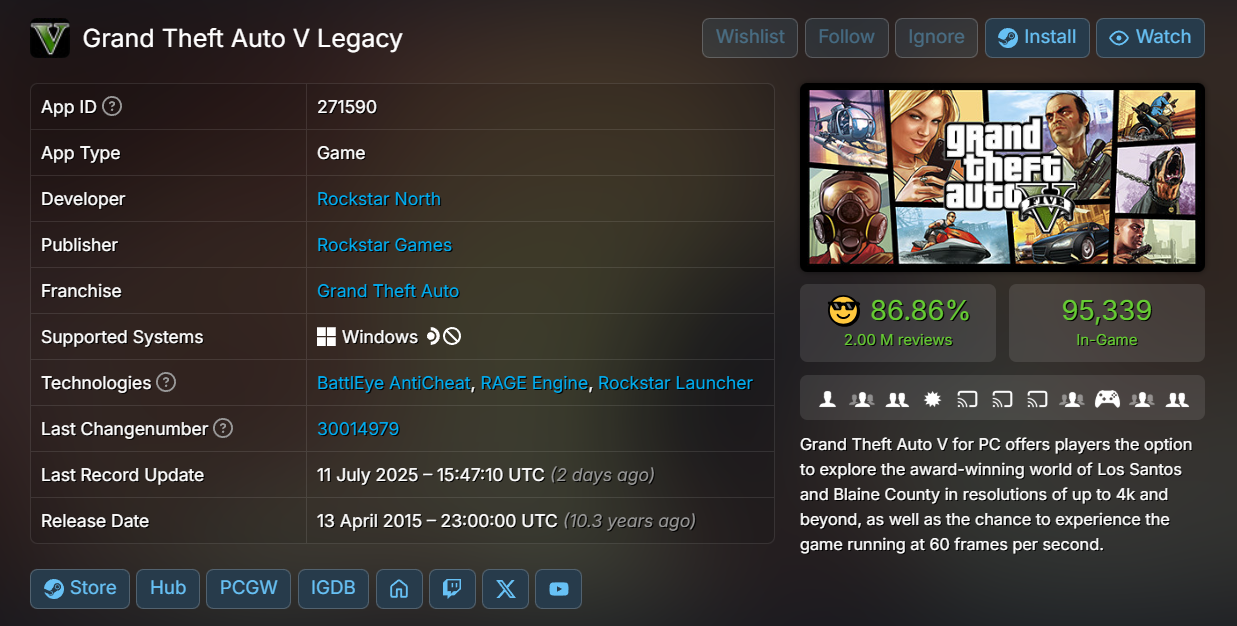The image size is (1237, 626).
Task: Toggle Ignore for this game
Action: tap(936, 38)
